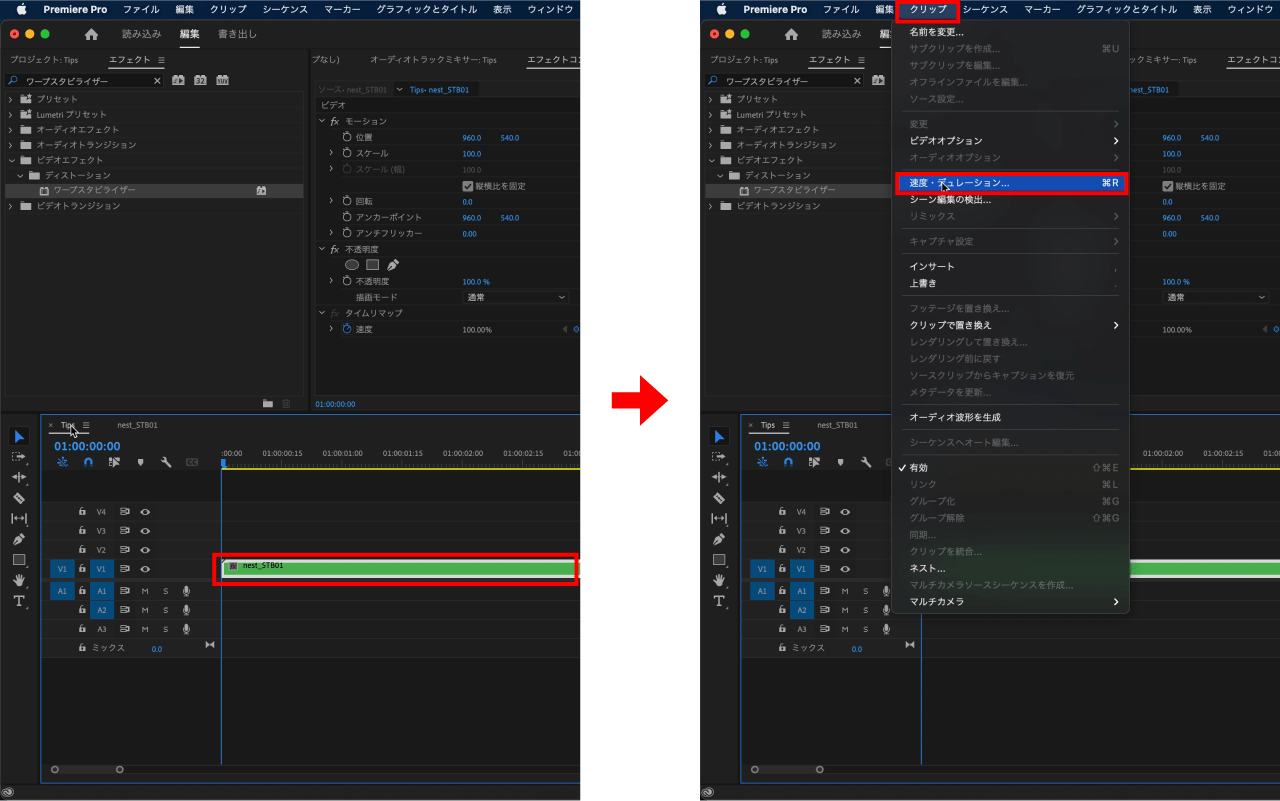Select ワープスタビライザー effect in left Effects panel
1280x801 pixels.
[94, 190]
